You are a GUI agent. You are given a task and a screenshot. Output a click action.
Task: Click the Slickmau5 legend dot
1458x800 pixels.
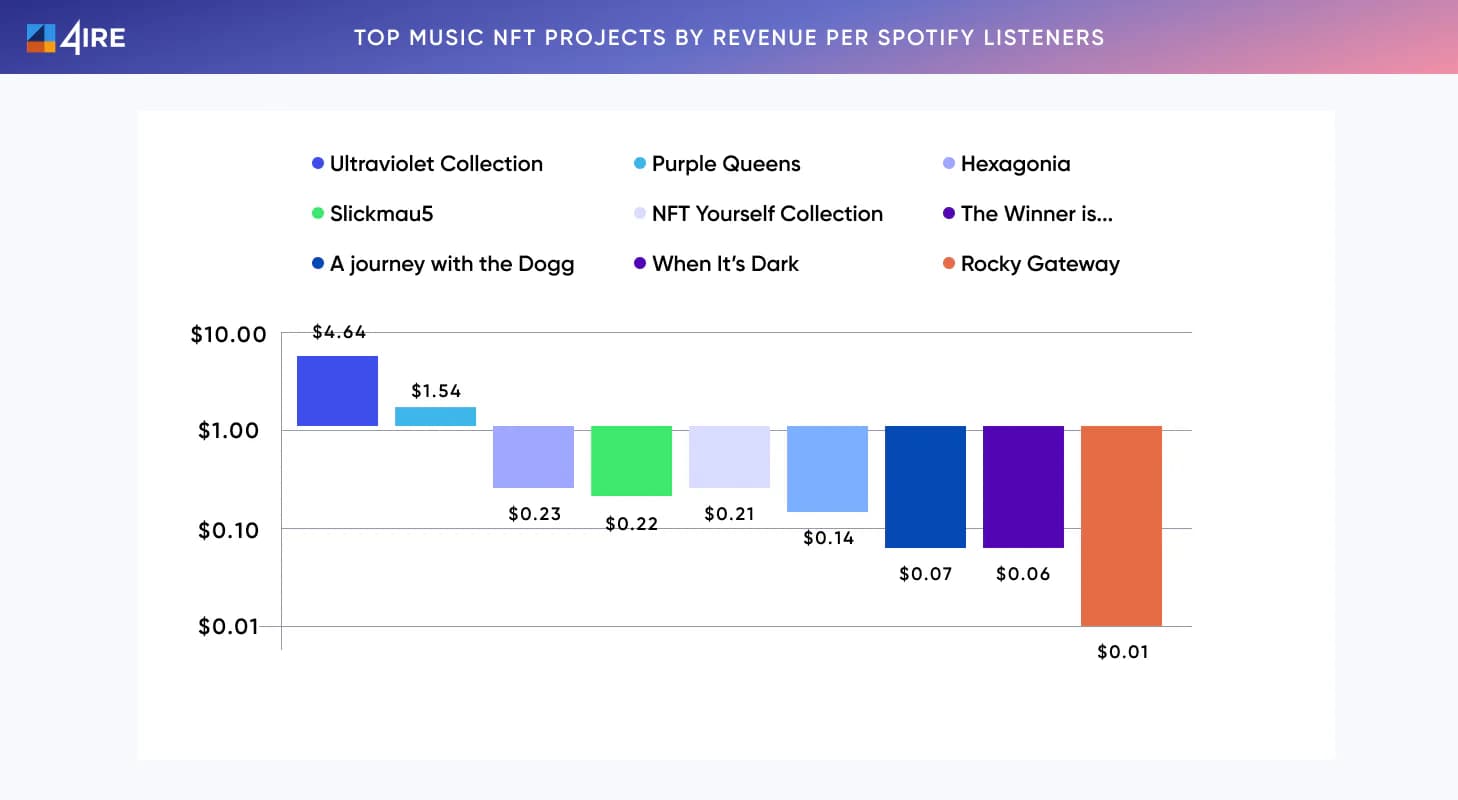coord(318,214)
